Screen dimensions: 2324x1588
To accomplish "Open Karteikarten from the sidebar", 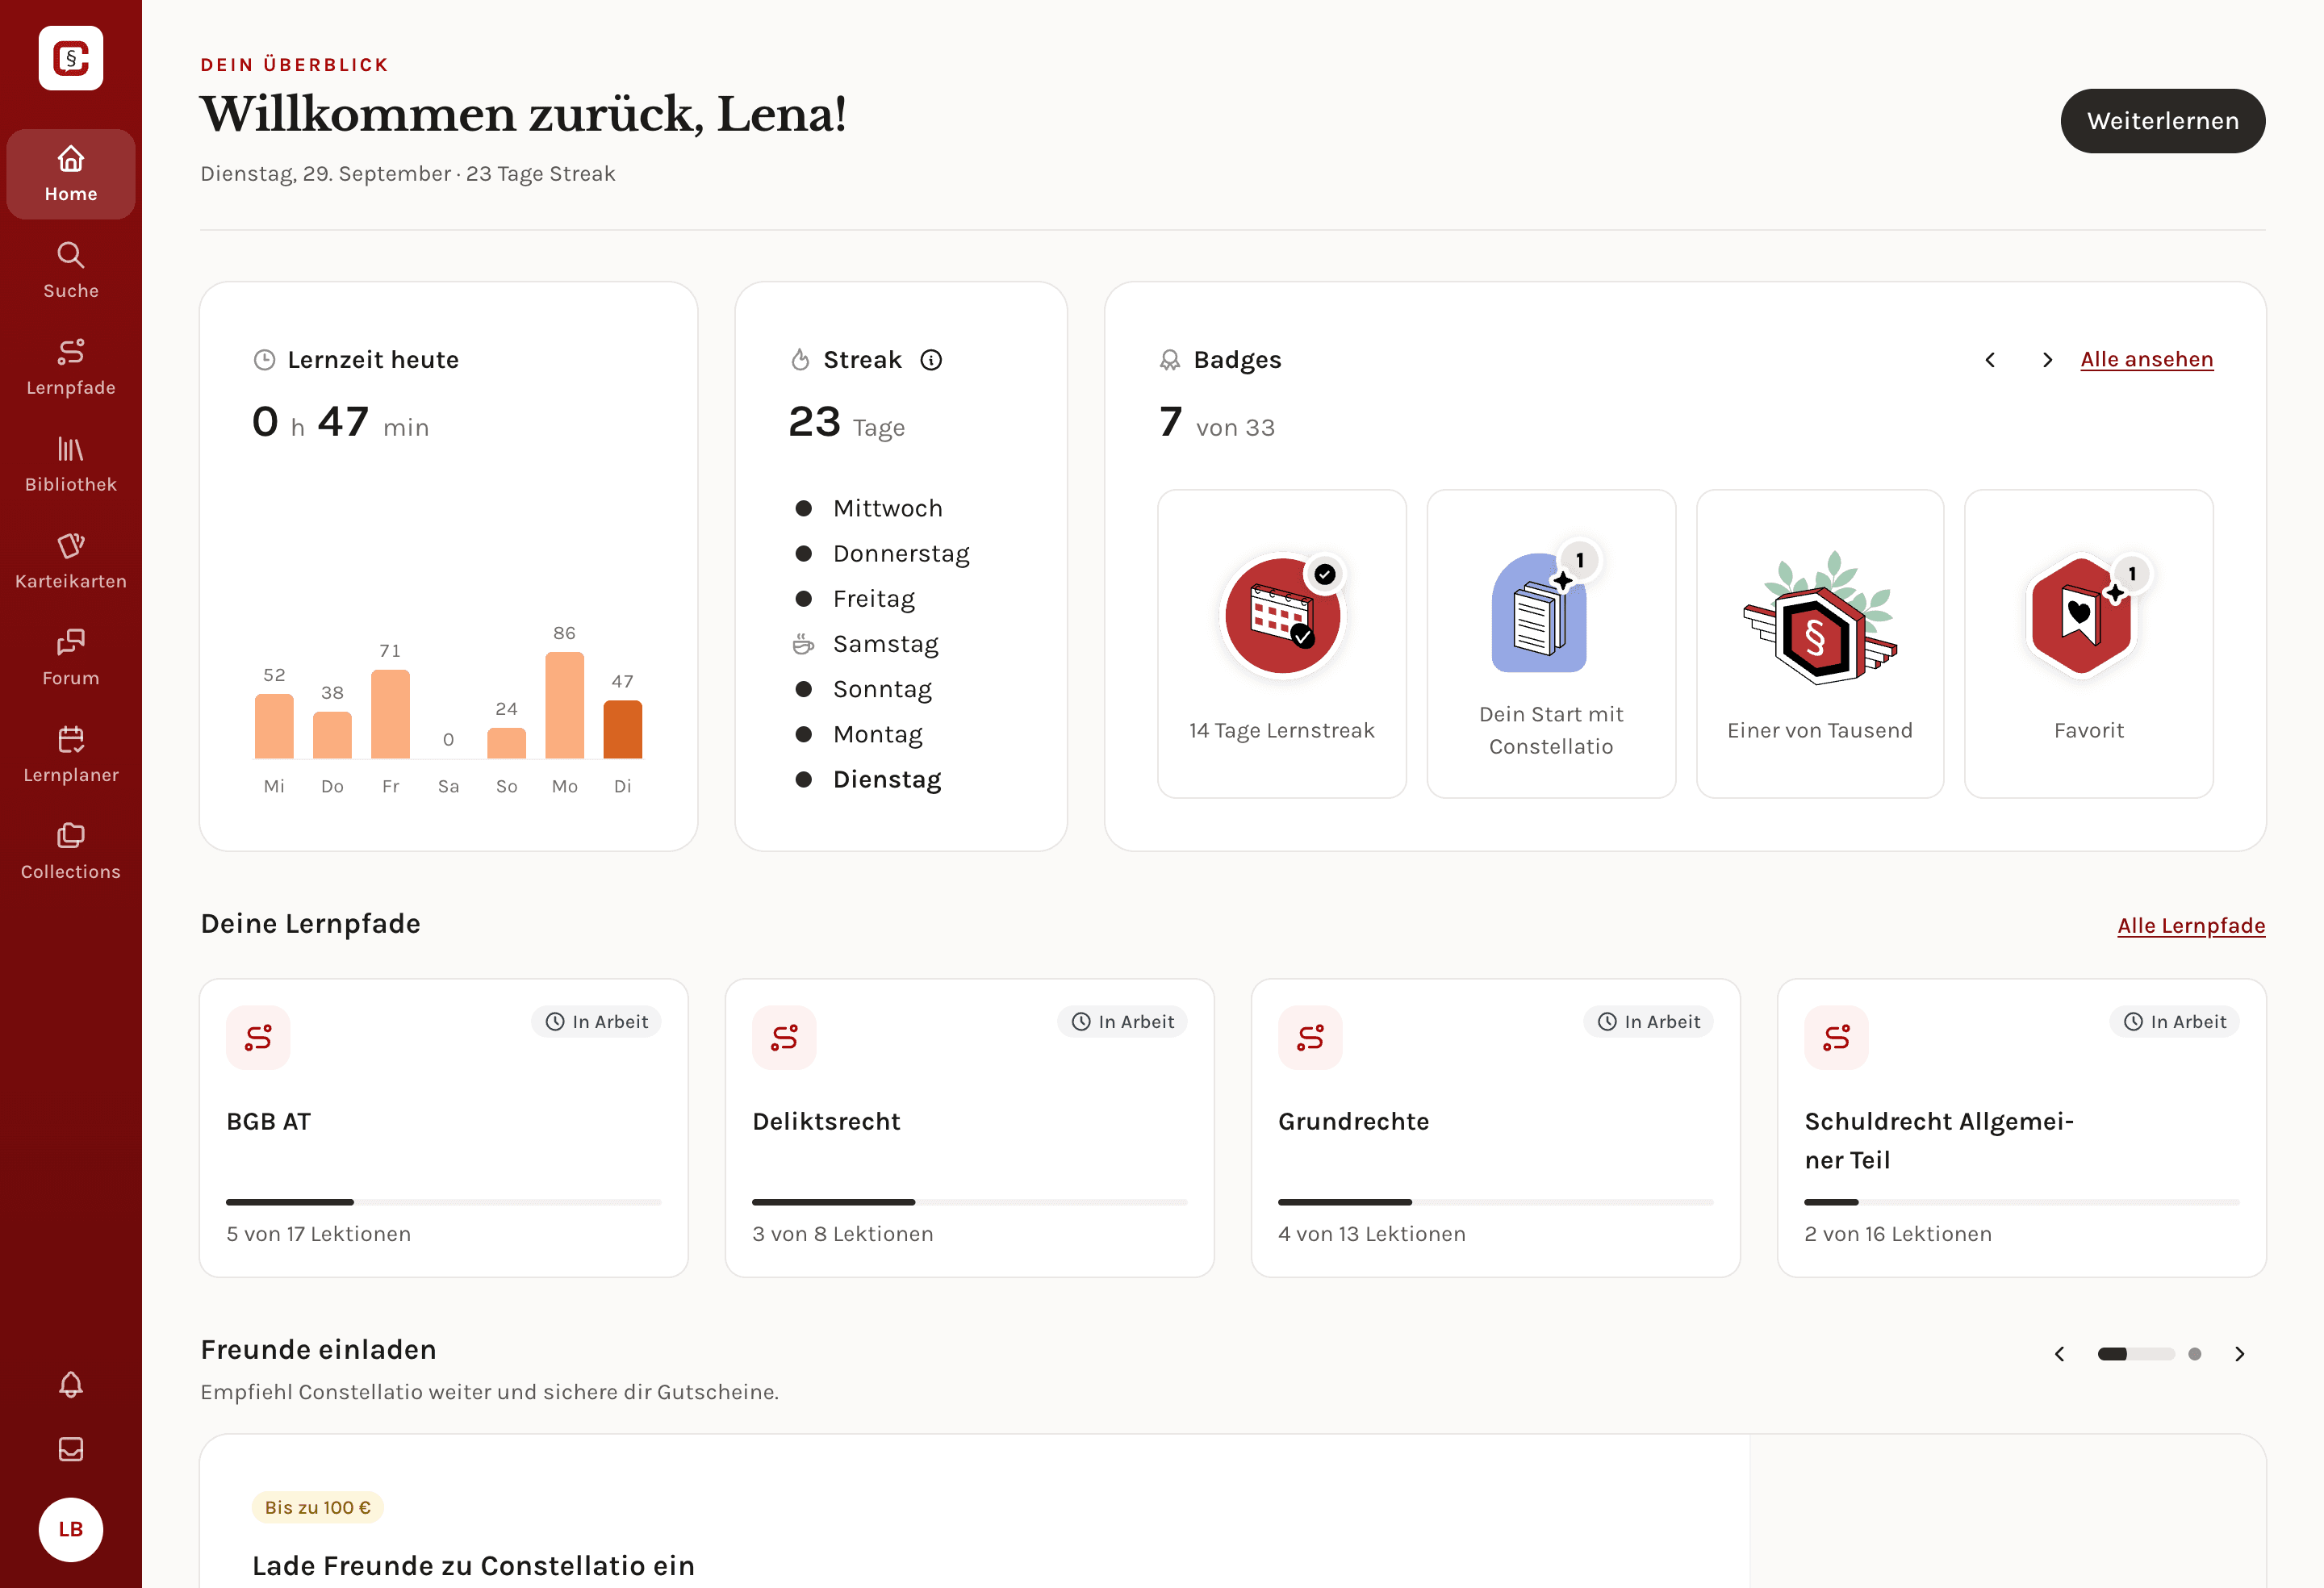I will pyautogui.click(x=71, y=562).
